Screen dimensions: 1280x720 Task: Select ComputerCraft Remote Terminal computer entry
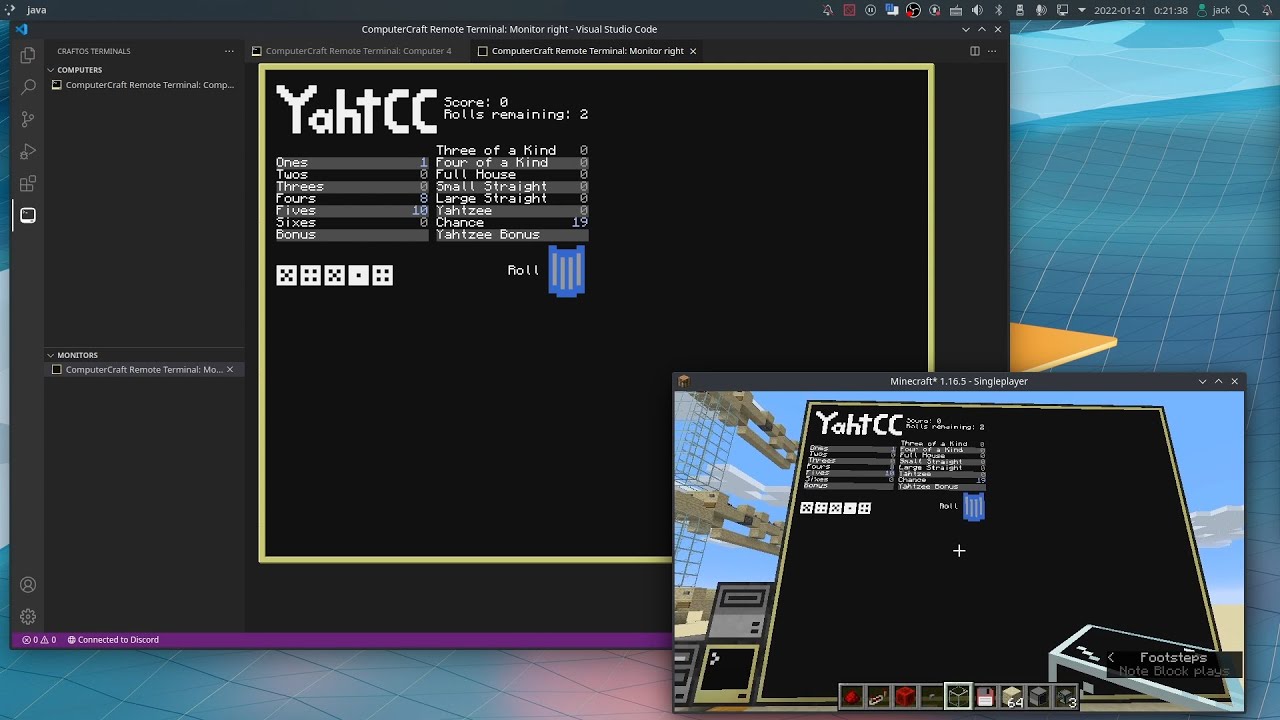coord(143,85)
